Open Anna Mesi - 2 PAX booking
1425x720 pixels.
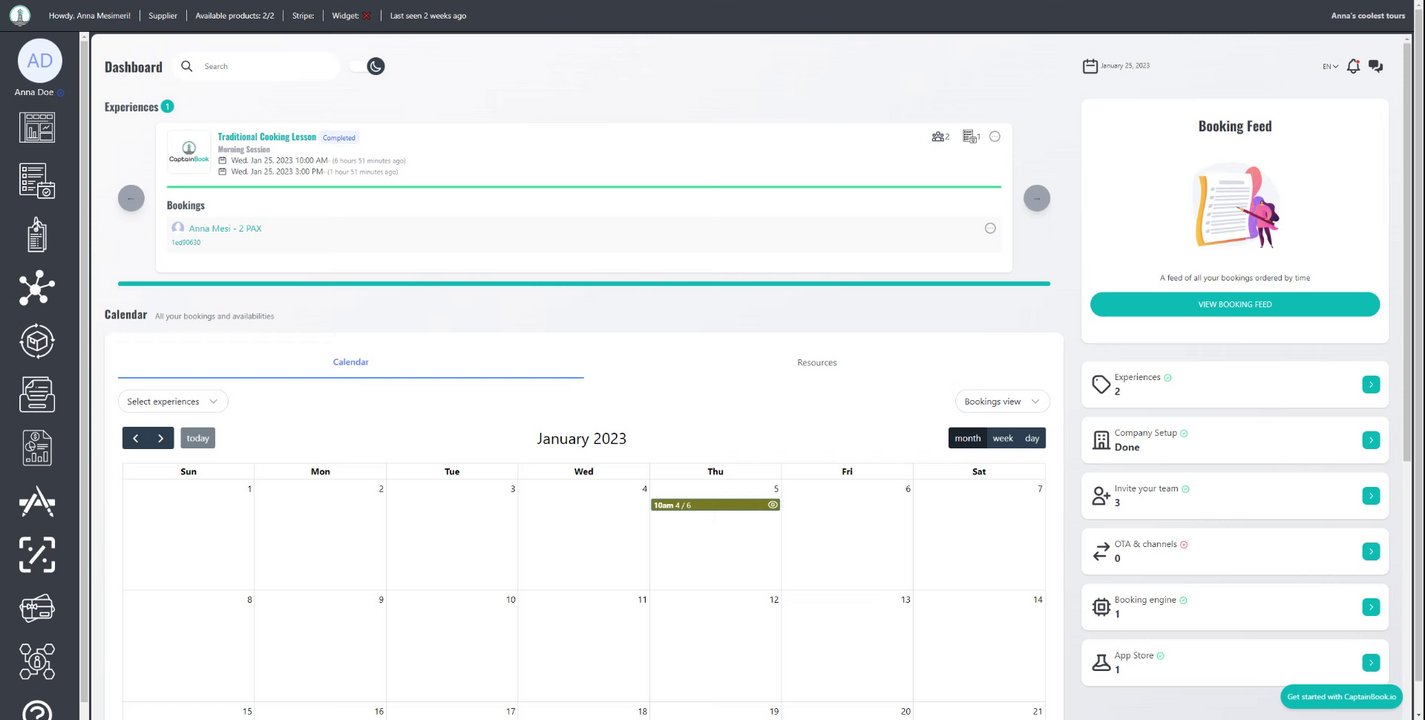coord(225,228)
